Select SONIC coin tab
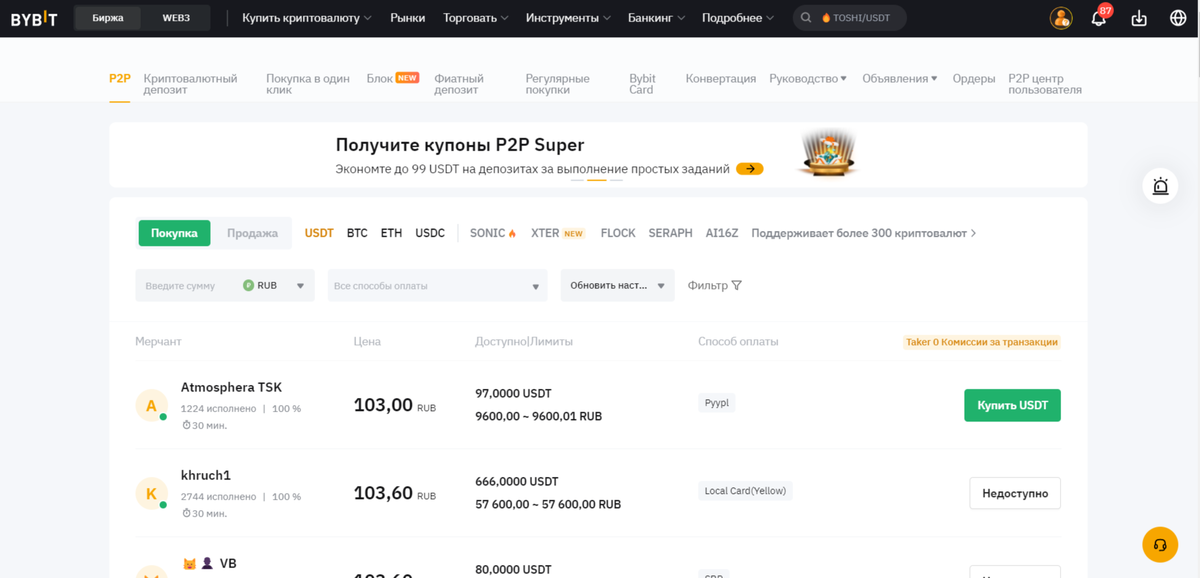Image resolution: width=1200 pixels, height=578 pixels. click(493, 233)
